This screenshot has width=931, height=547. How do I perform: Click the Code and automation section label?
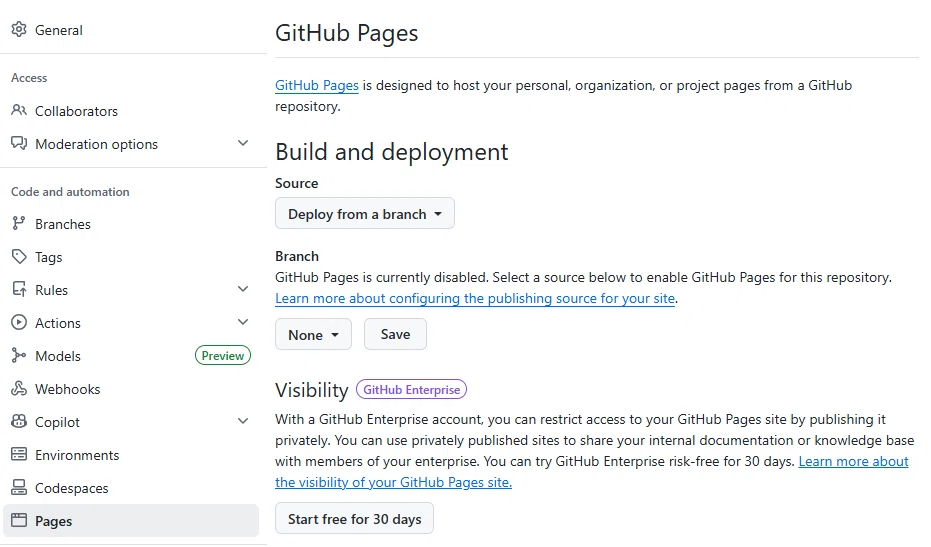pyautogui.click(x=70, y=192)
